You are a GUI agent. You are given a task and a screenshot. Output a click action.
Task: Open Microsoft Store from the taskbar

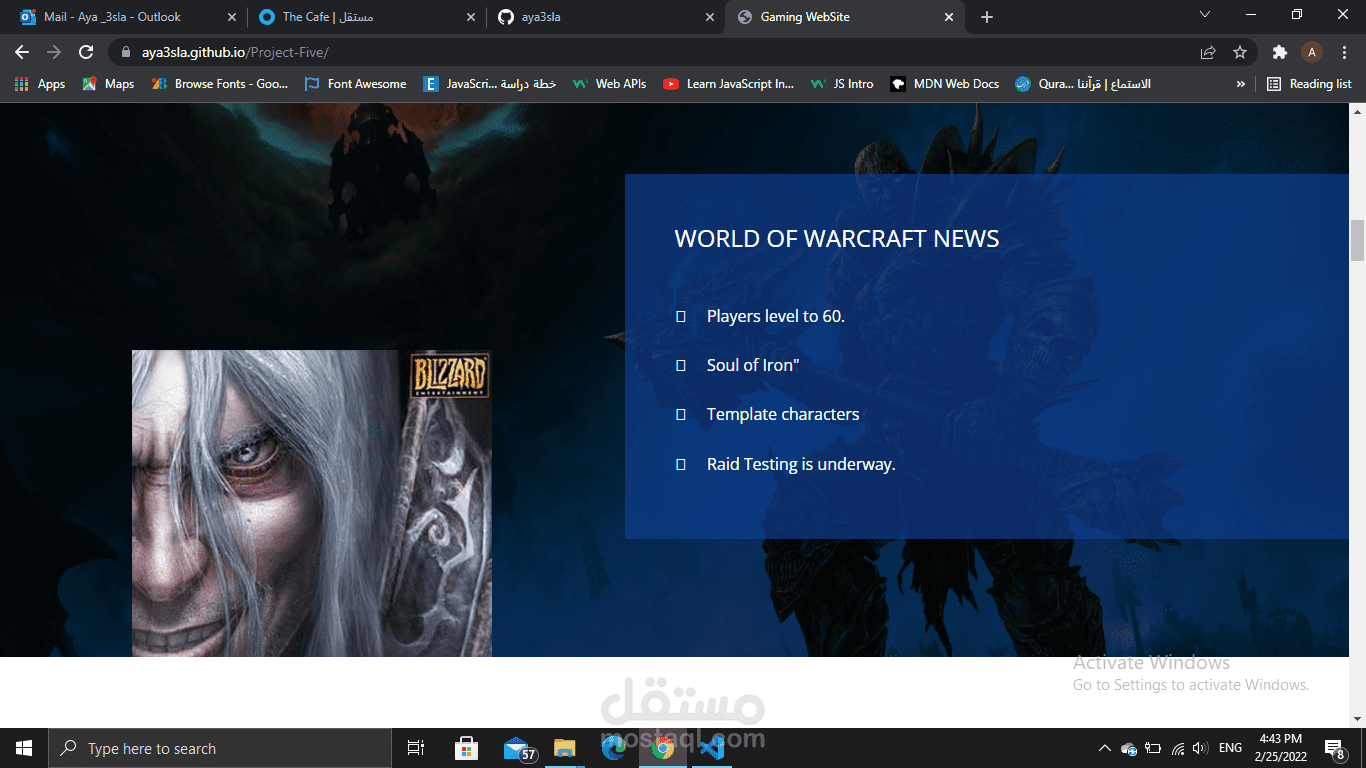click(x=466, y=748)
